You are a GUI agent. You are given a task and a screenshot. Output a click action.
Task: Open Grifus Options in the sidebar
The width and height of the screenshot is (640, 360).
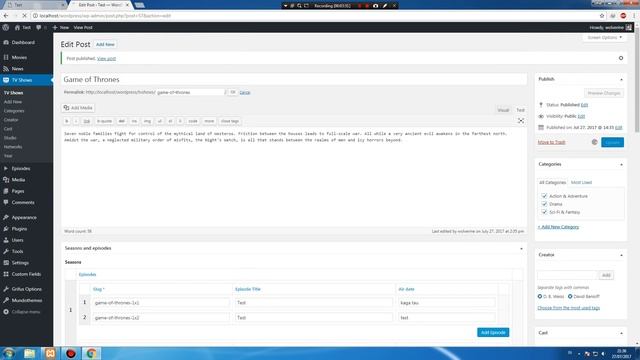[x=26, y=289]
